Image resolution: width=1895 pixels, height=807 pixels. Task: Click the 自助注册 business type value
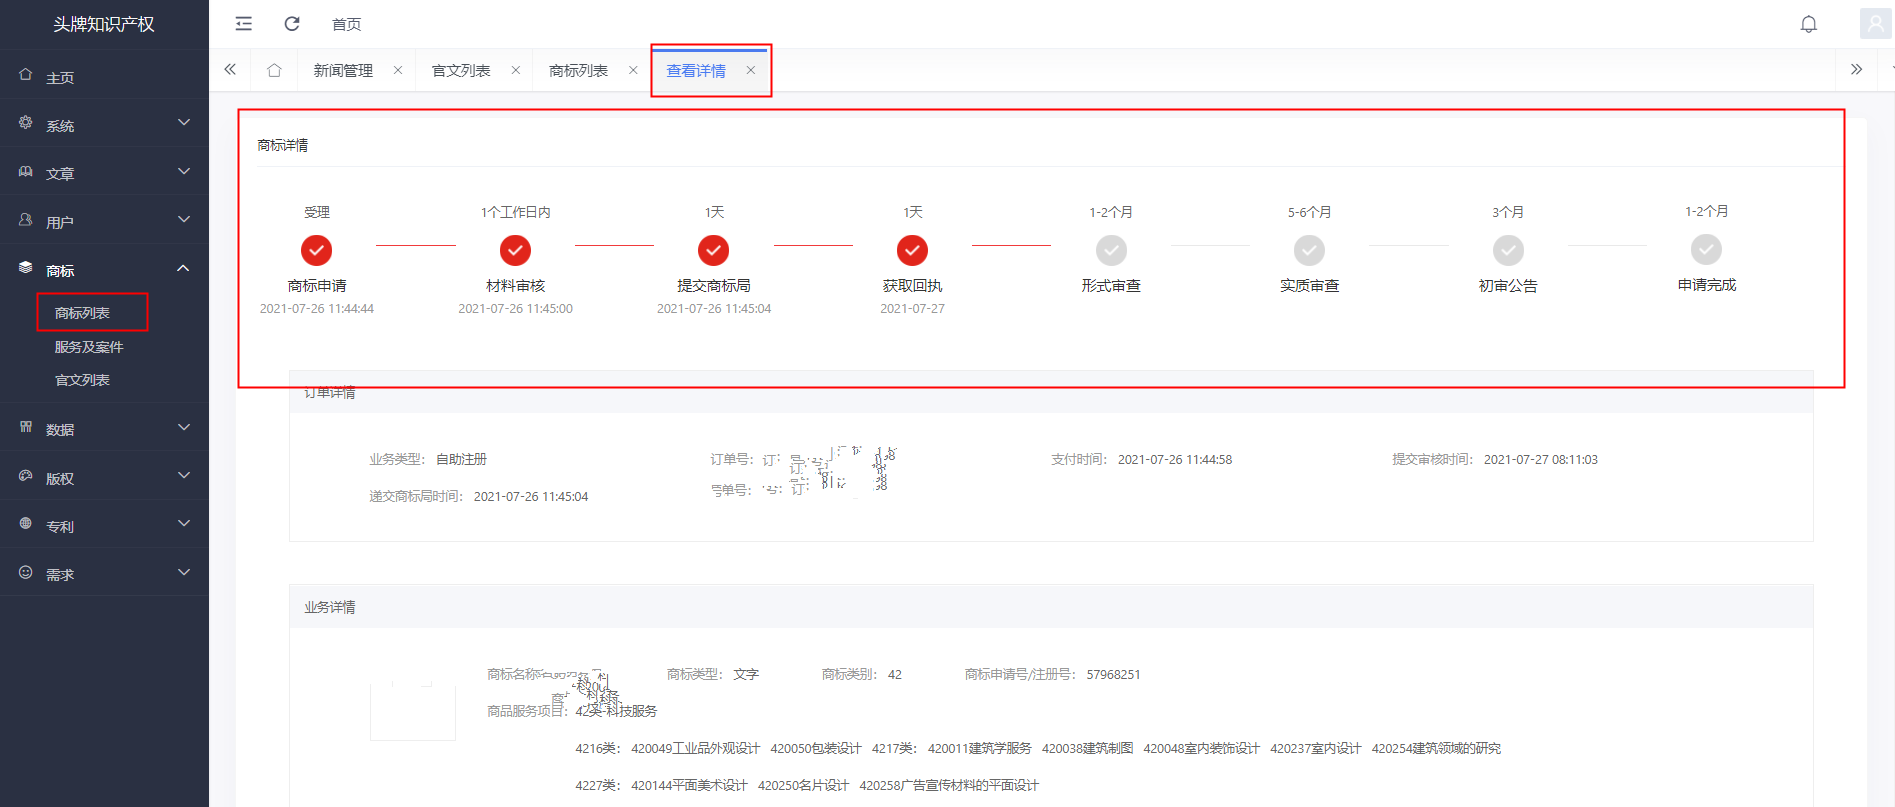pyautogui.click(x=461, y=459)
